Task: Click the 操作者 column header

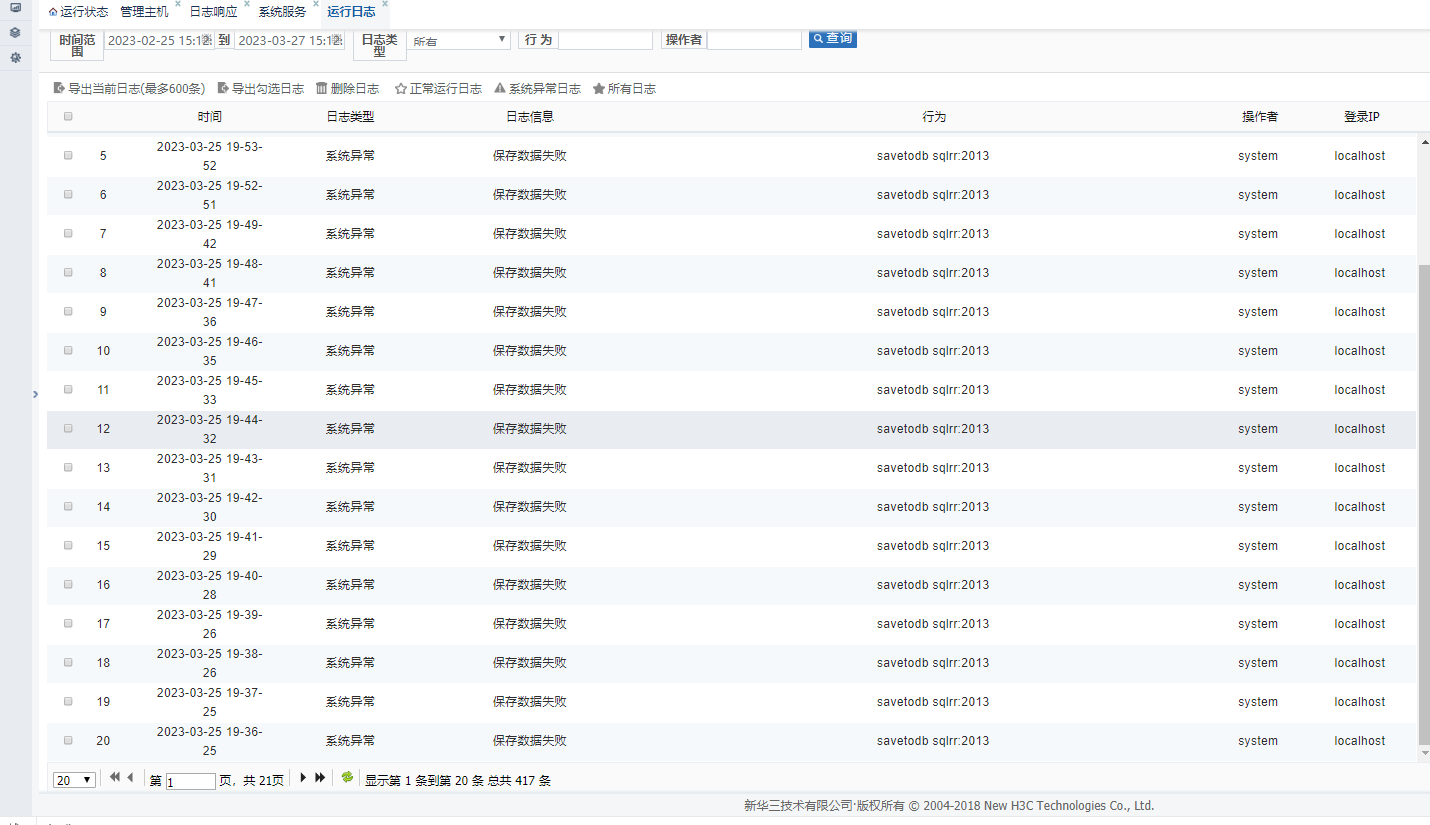Action: pos(1259,117)
